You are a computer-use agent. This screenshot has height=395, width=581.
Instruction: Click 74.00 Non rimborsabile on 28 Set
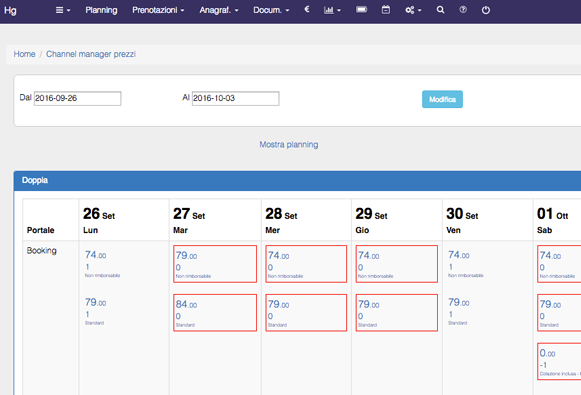(306, 264)
